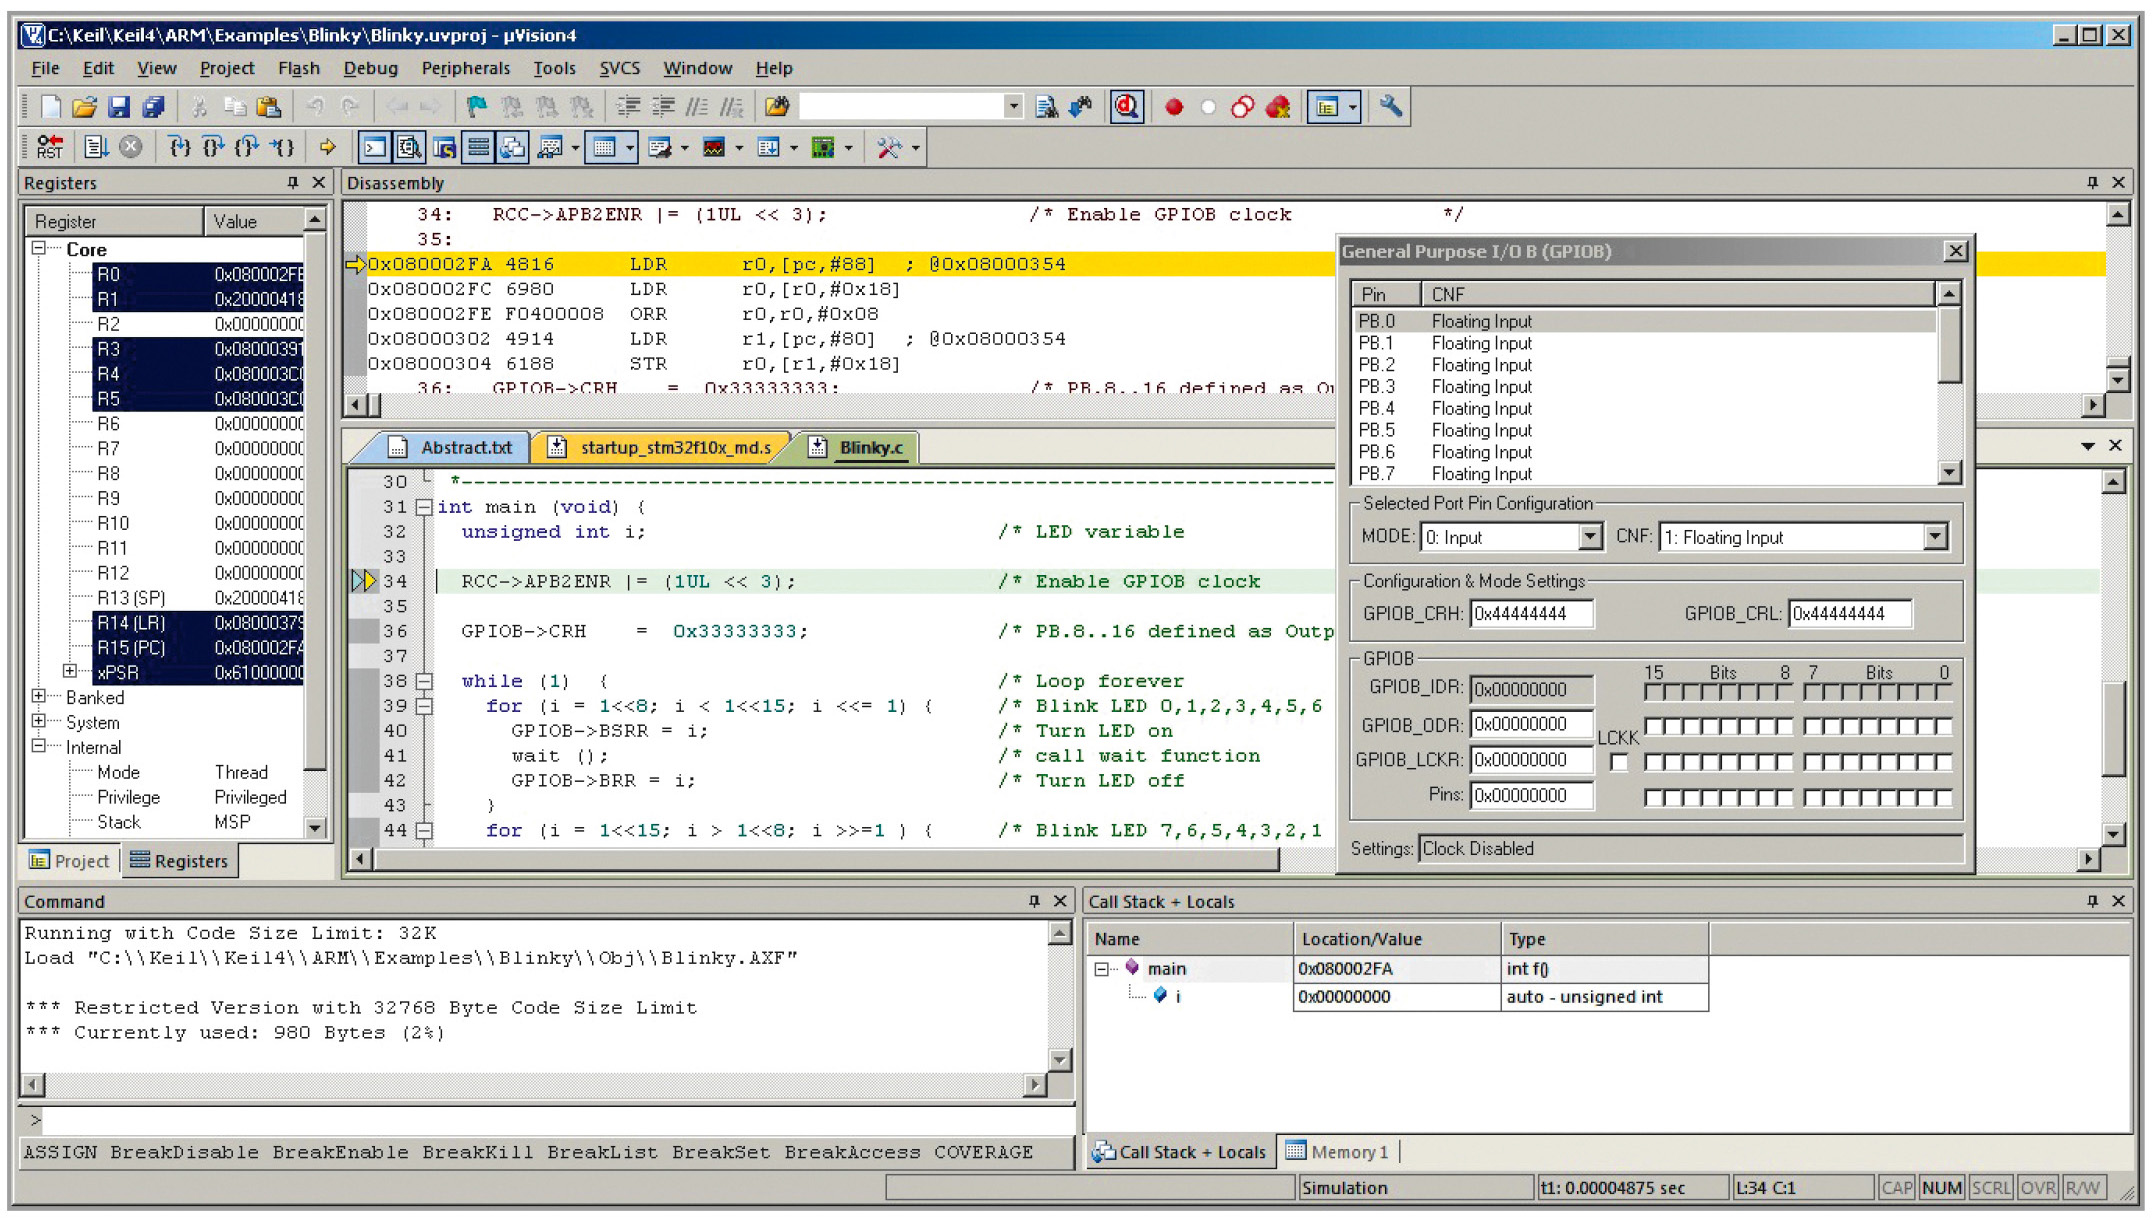This screenshot has width=2153, height=1220.
Task: Open the Peripherals menu
Action: (465, 68)
